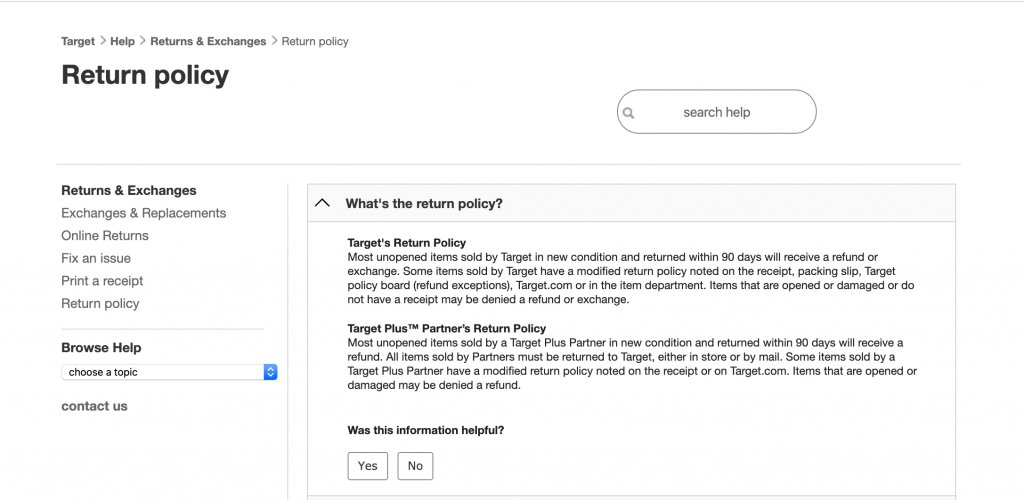
Task: Click the search magnifier icon
Action: point(629,113)
